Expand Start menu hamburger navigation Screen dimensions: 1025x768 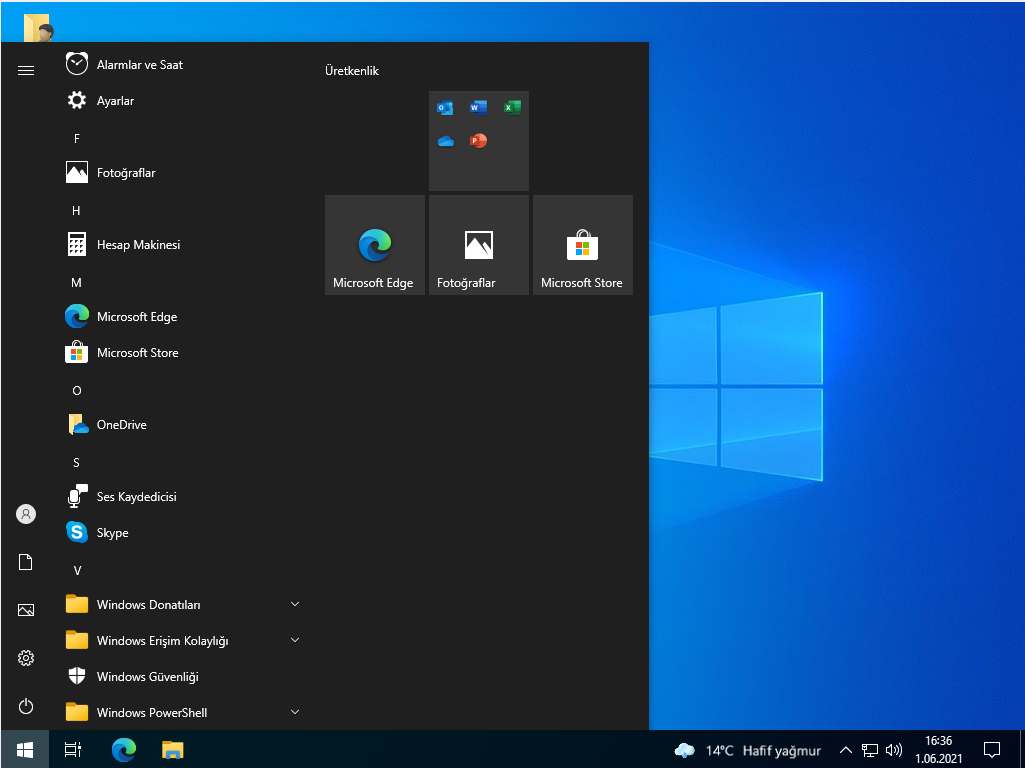click(26, 70)
